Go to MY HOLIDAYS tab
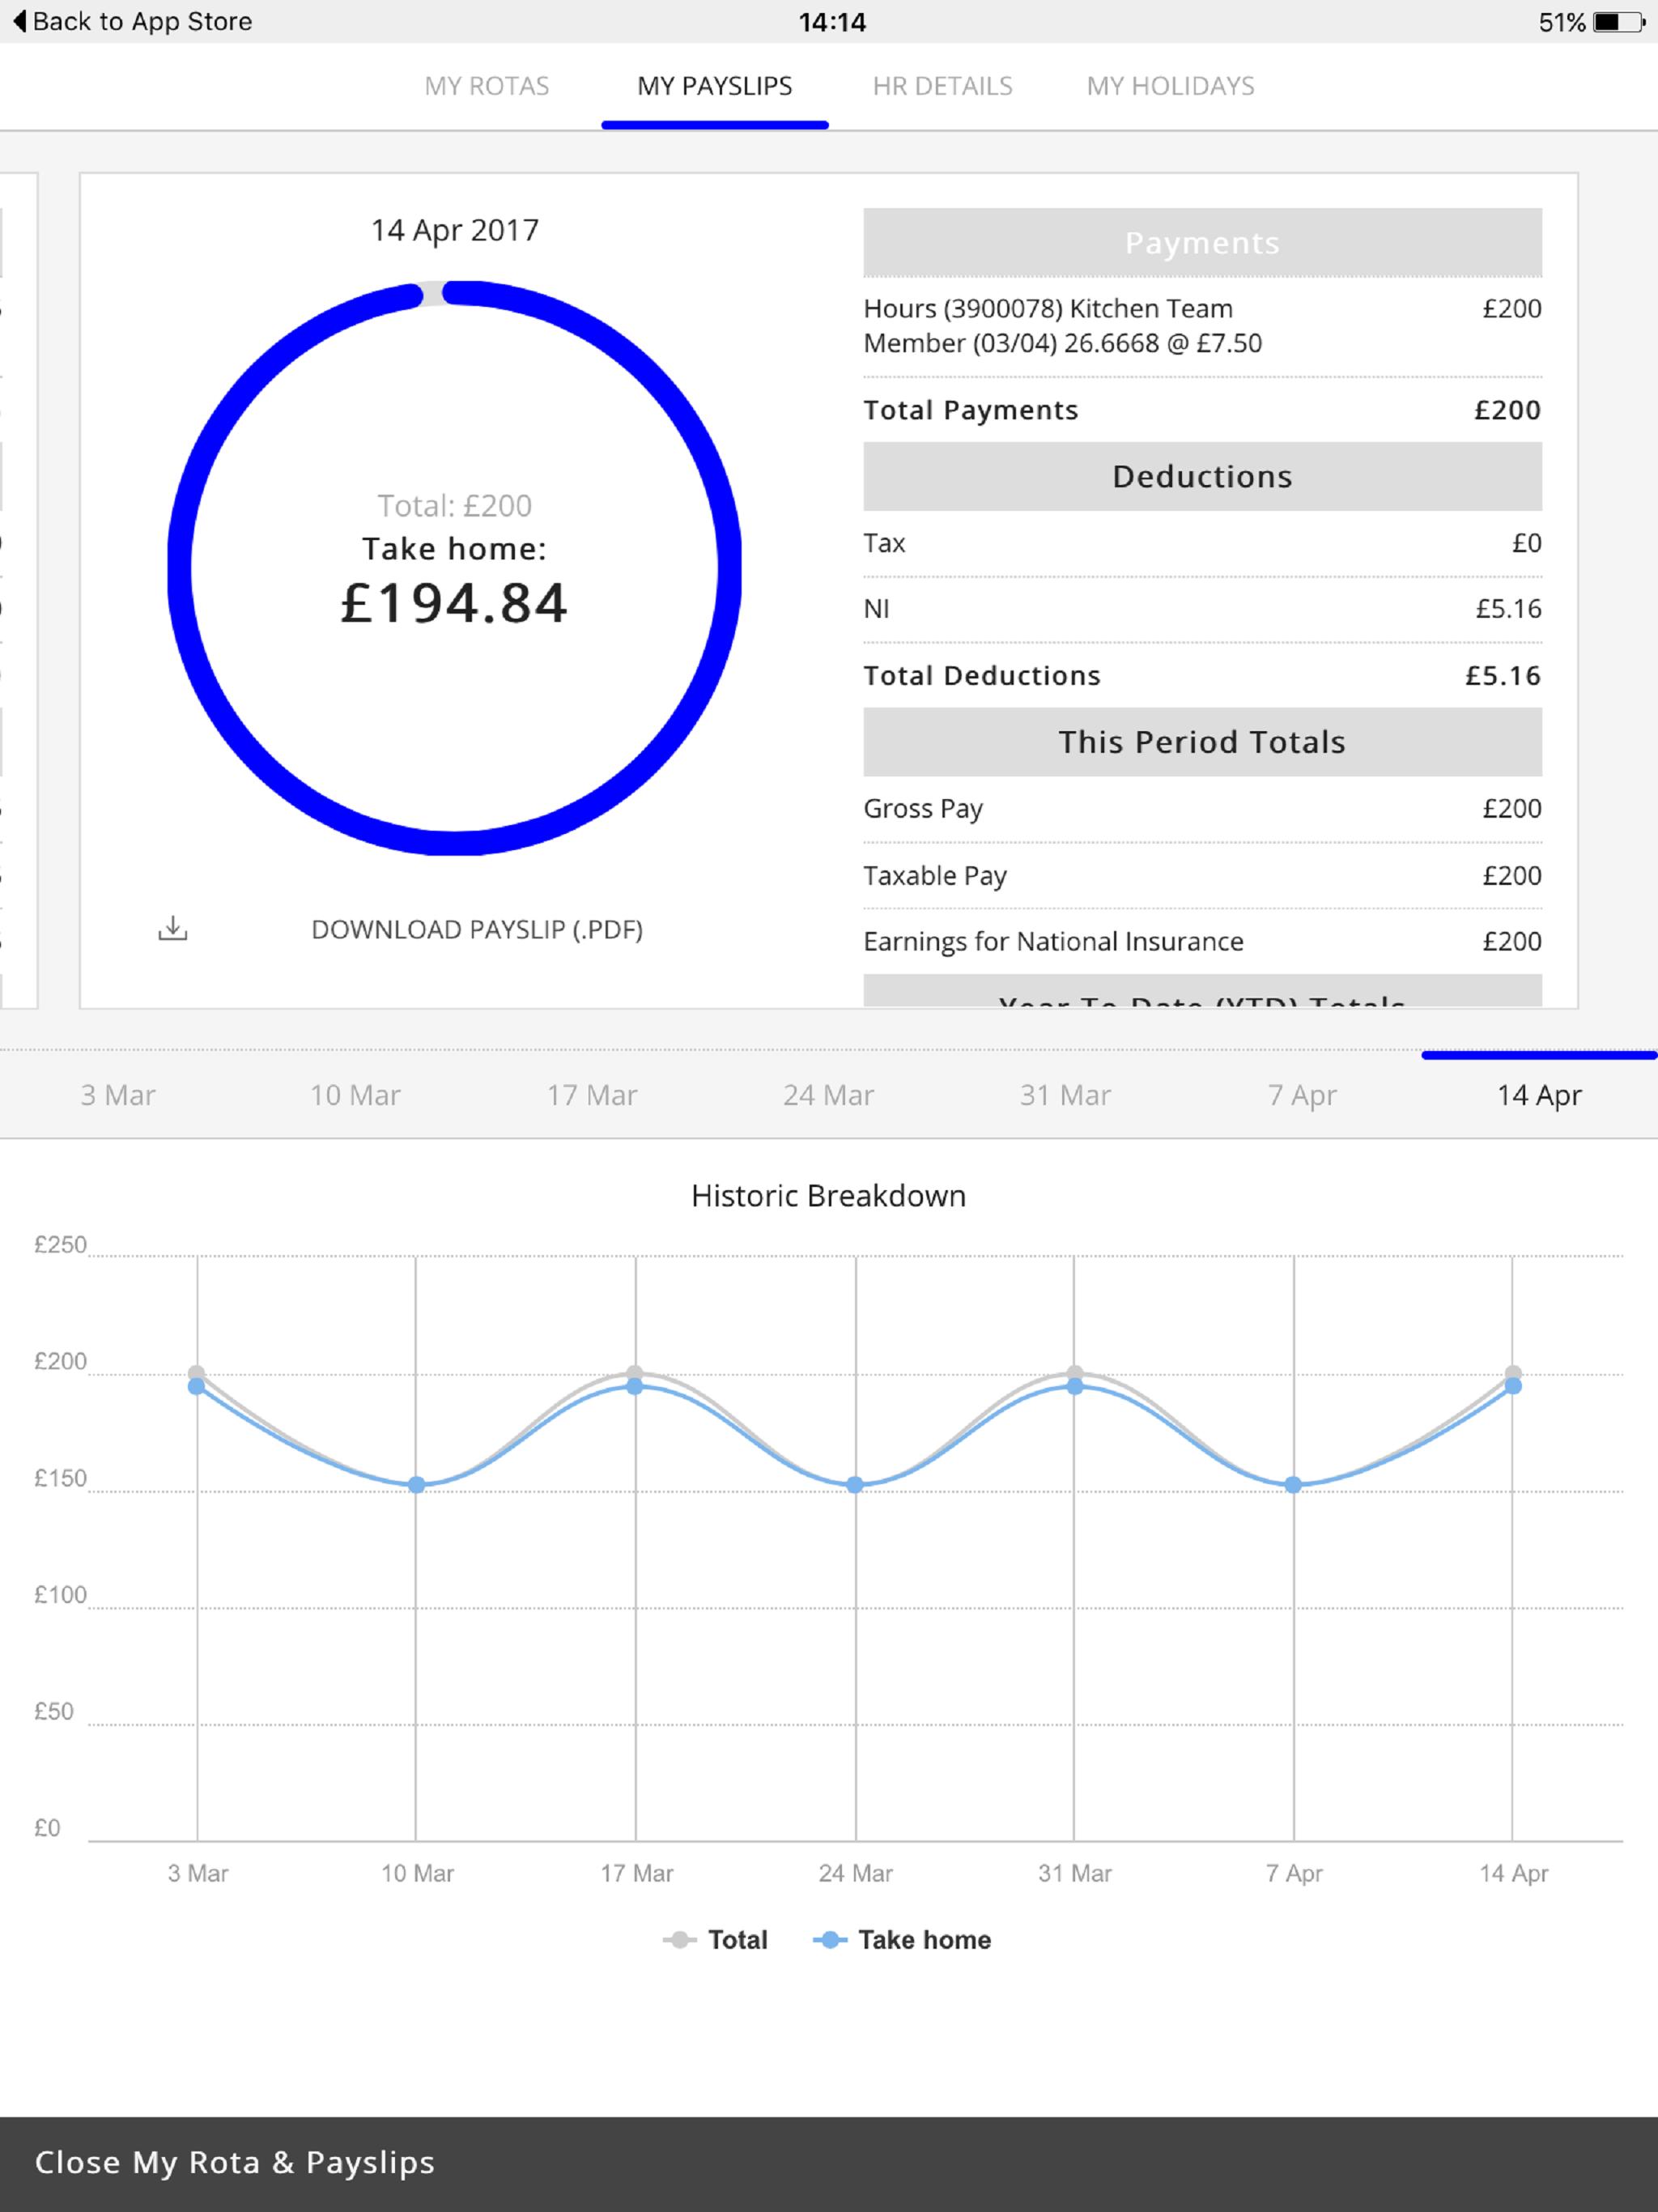 click(1171, 86)
